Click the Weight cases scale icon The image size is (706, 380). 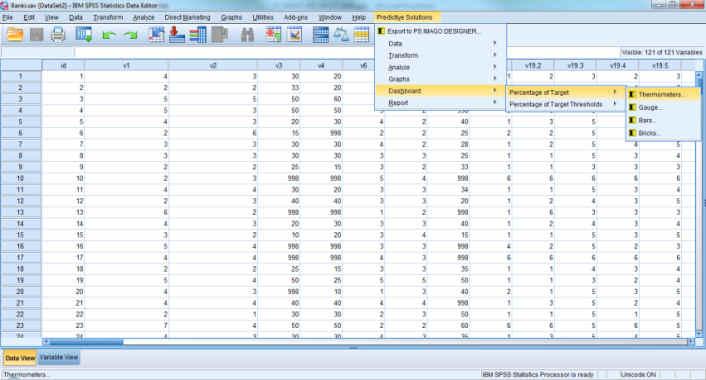(341, 35)
